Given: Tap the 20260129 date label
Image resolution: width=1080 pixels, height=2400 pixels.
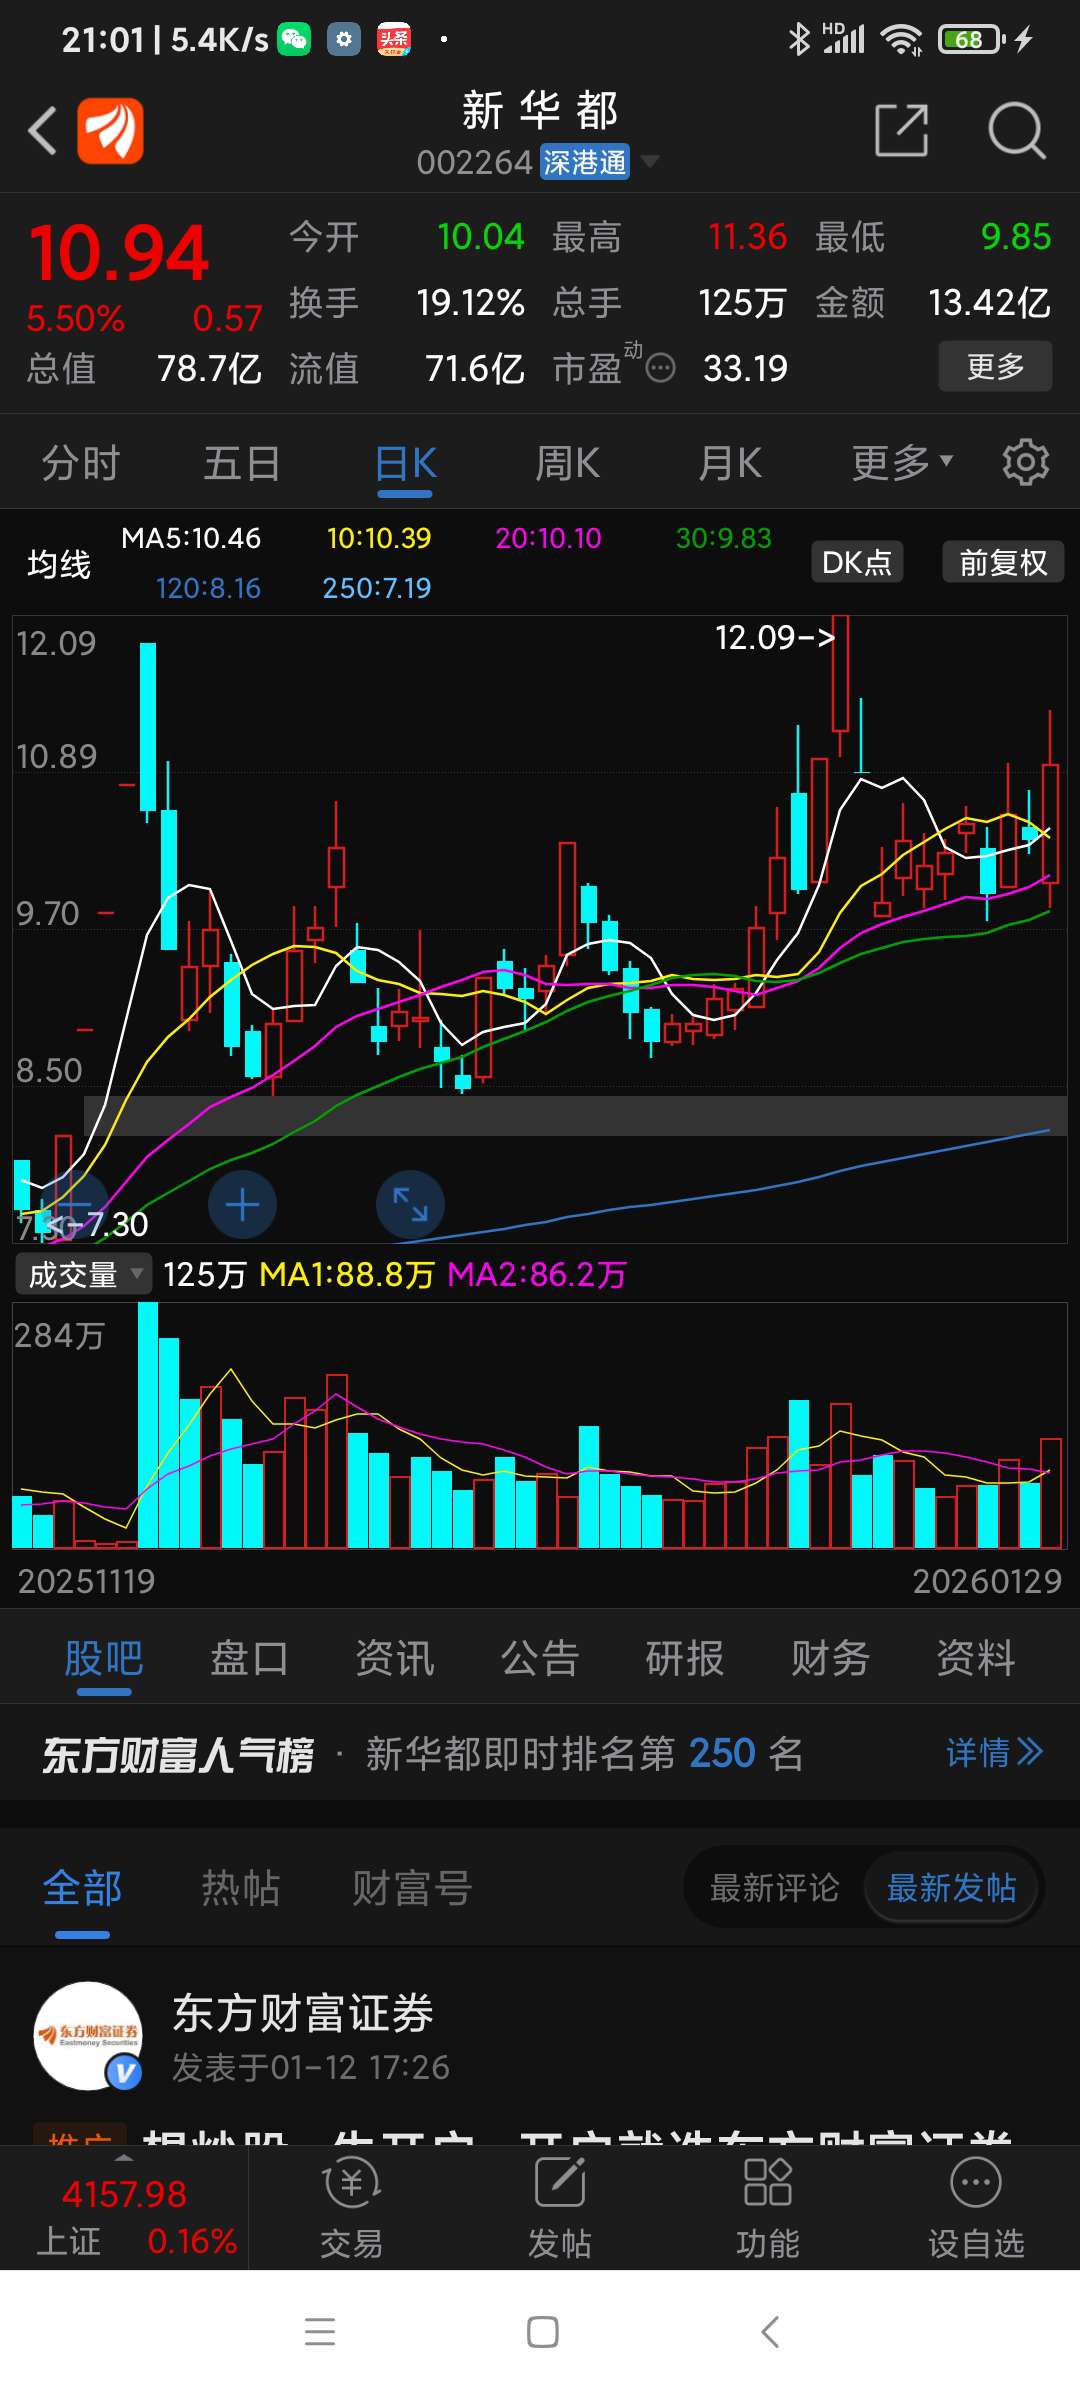Looking at the screenshot, I should (987, 1581).
